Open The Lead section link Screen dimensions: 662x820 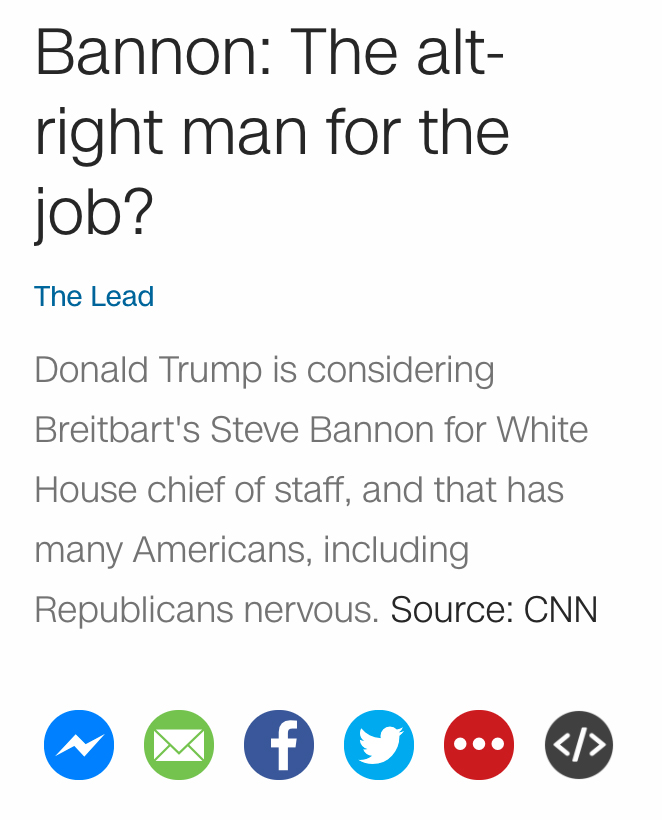(93, 297)
